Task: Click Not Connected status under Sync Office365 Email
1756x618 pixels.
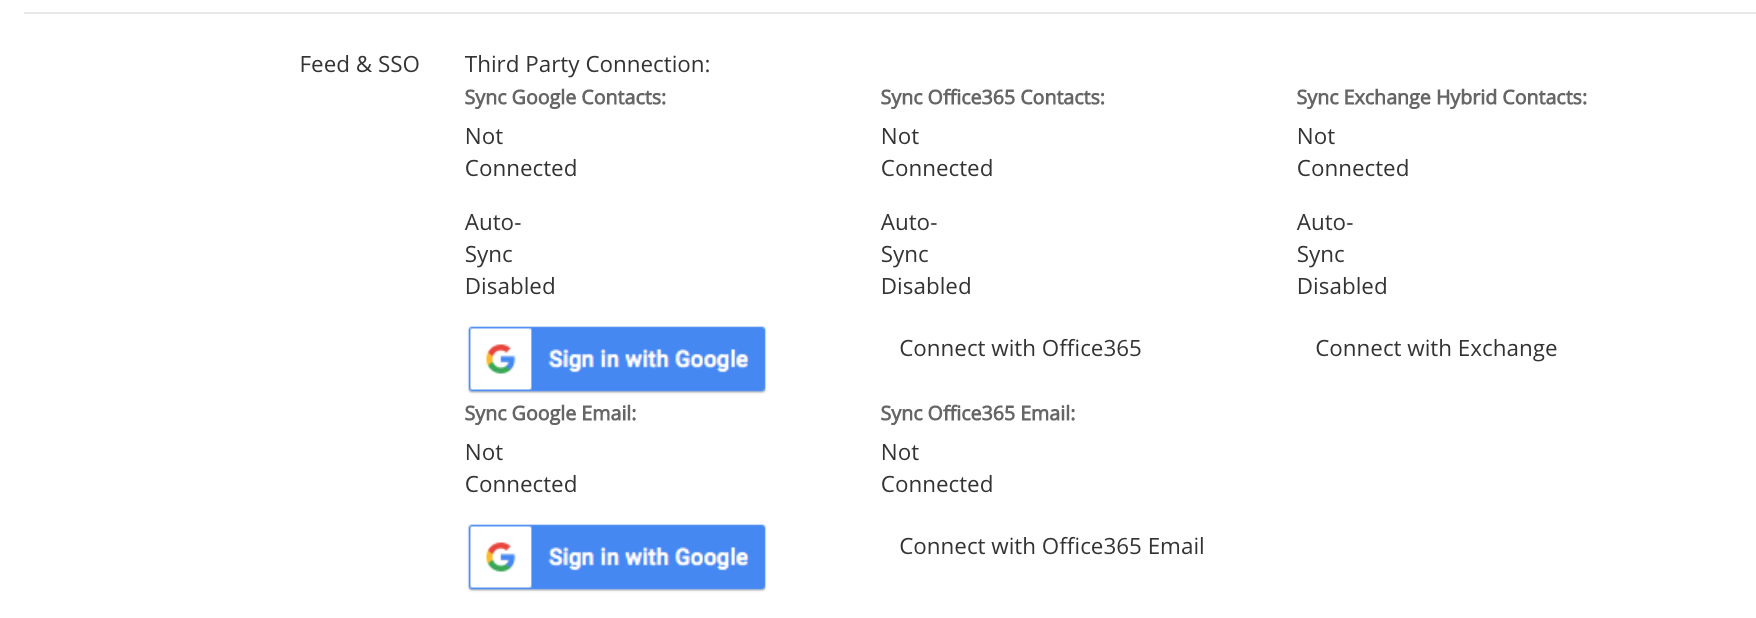Action: click(x=937, y=468)
